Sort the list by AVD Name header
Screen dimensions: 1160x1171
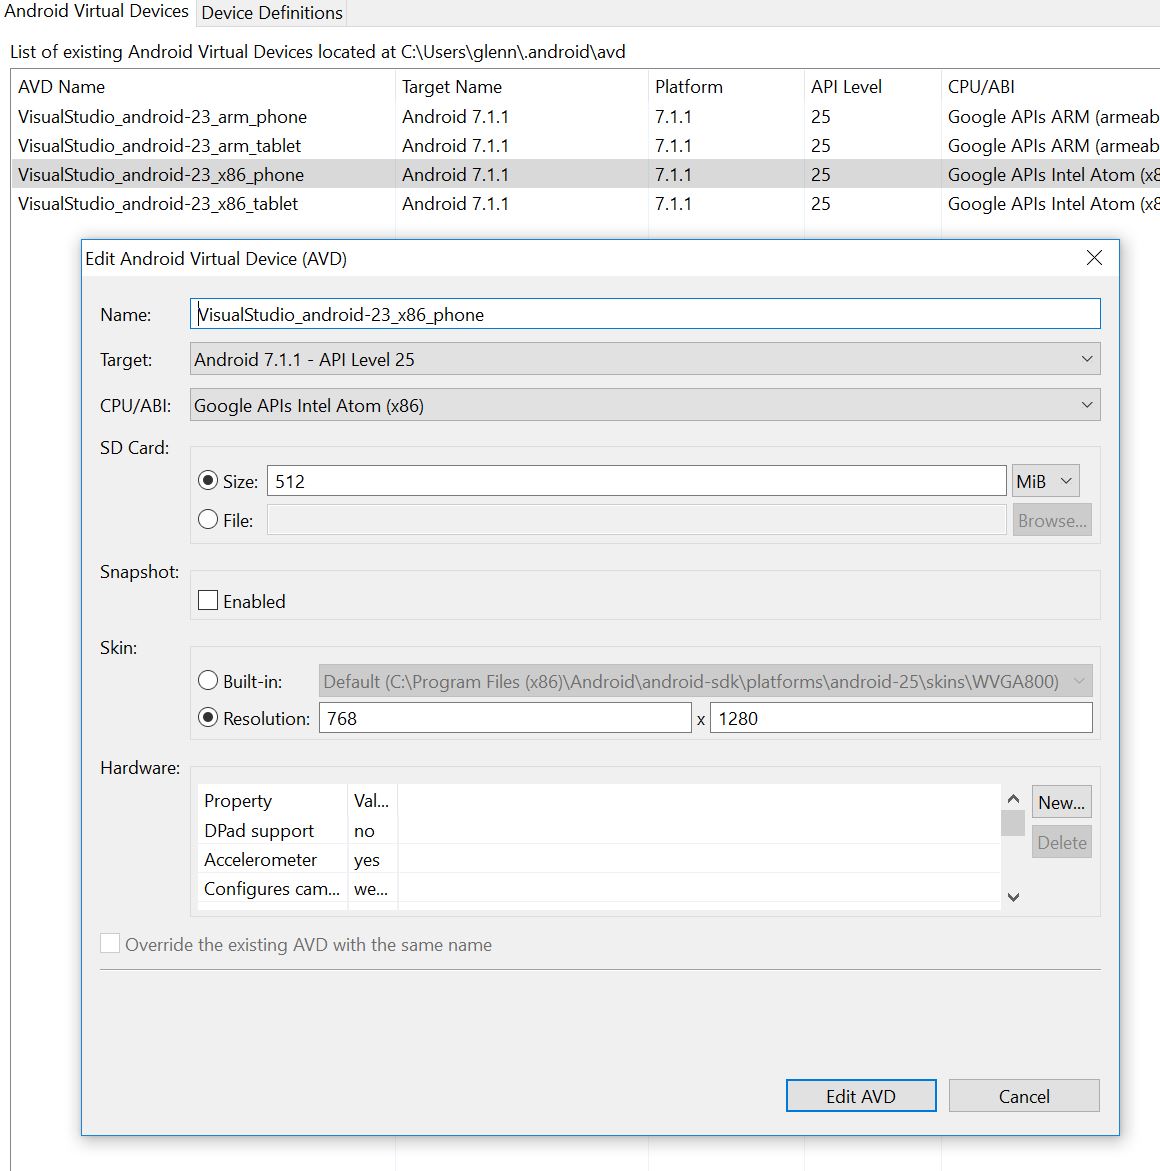pos(203,87)
